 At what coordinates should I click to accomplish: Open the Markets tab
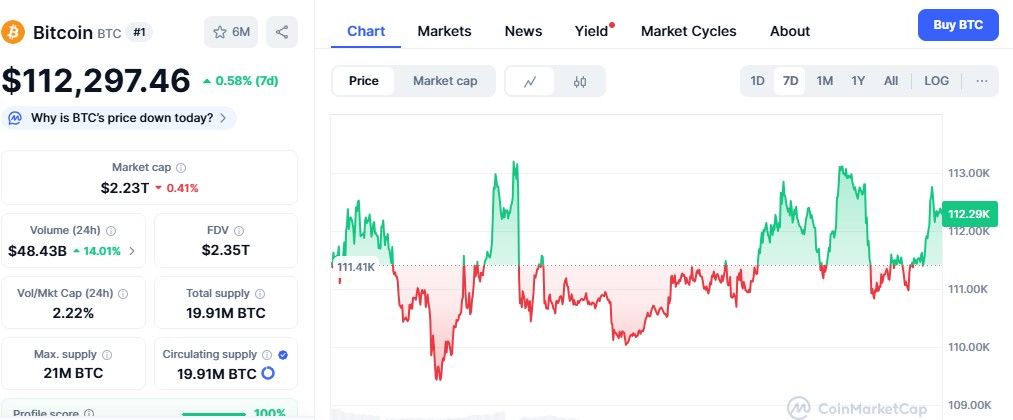pyautogui.click(x=444, y=31)
